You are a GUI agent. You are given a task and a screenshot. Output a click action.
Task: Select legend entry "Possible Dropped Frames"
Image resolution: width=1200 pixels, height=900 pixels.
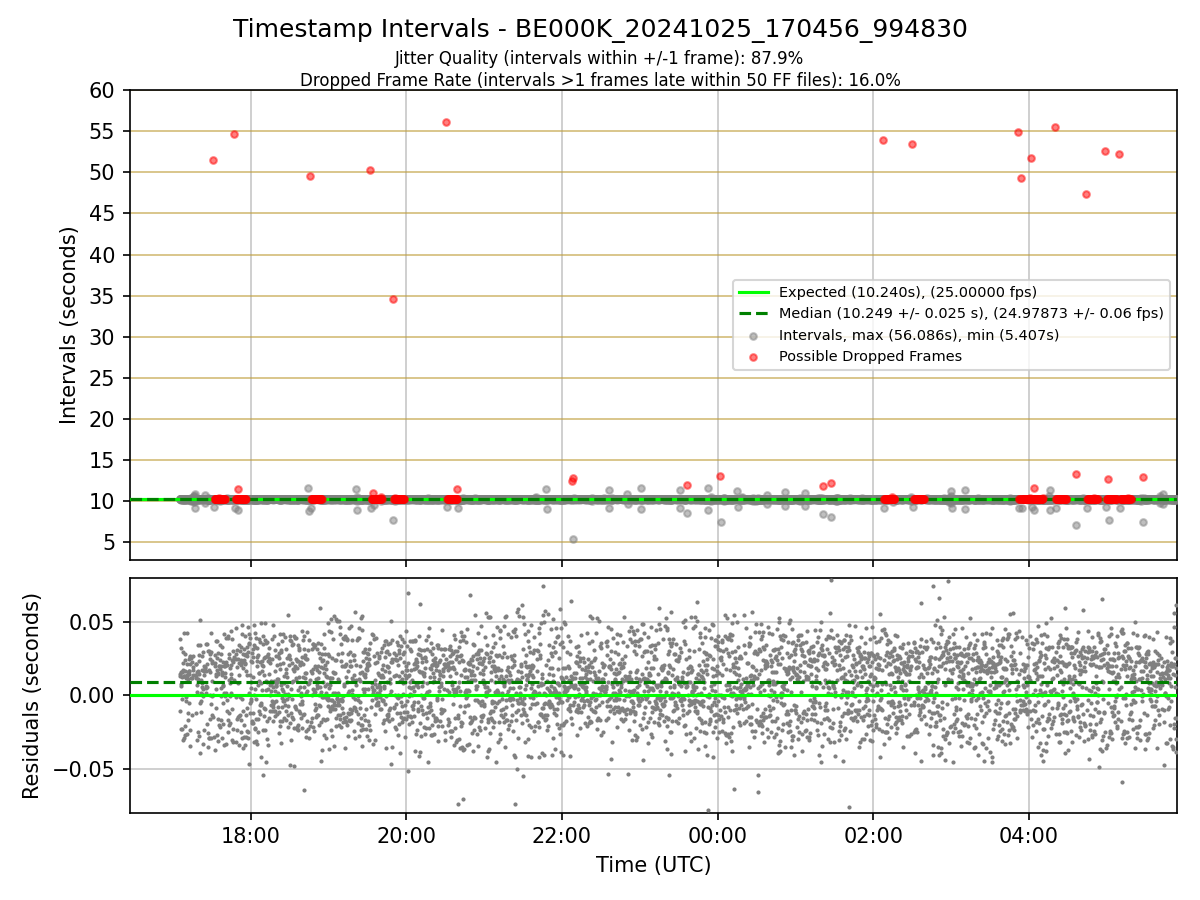[870, 356]
